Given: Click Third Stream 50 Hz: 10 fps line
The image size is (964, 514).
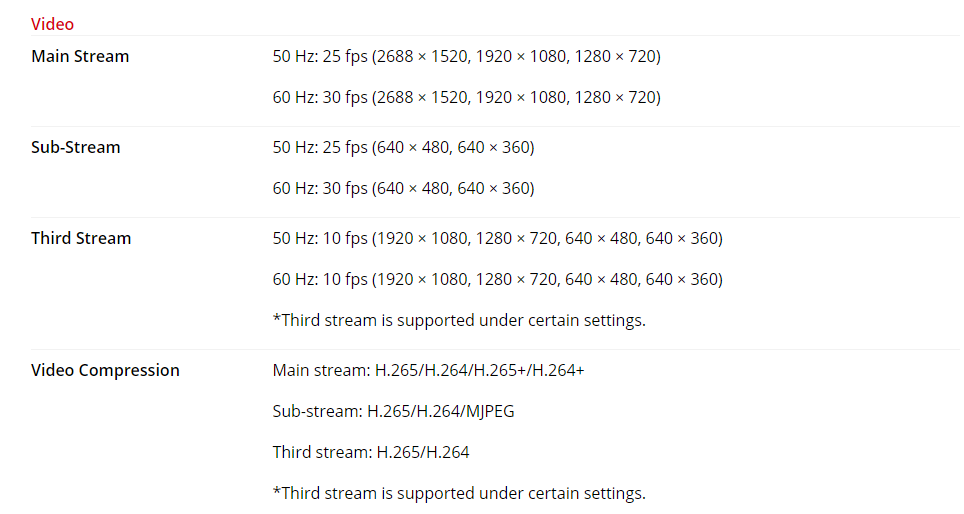Looking at the screenshot, I should click(x=497, y=239).
